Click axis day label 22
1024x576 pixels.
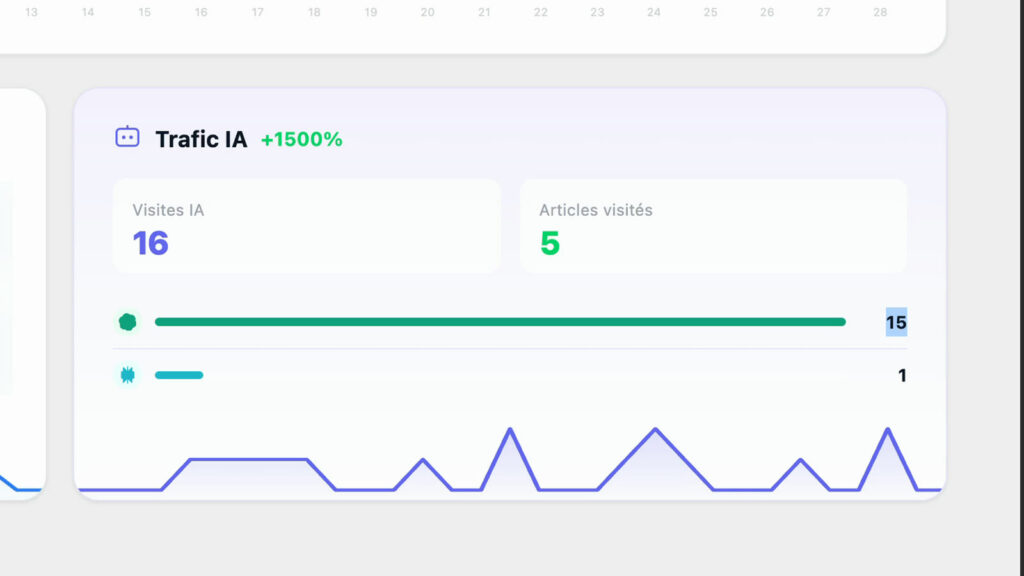[541, 12]
